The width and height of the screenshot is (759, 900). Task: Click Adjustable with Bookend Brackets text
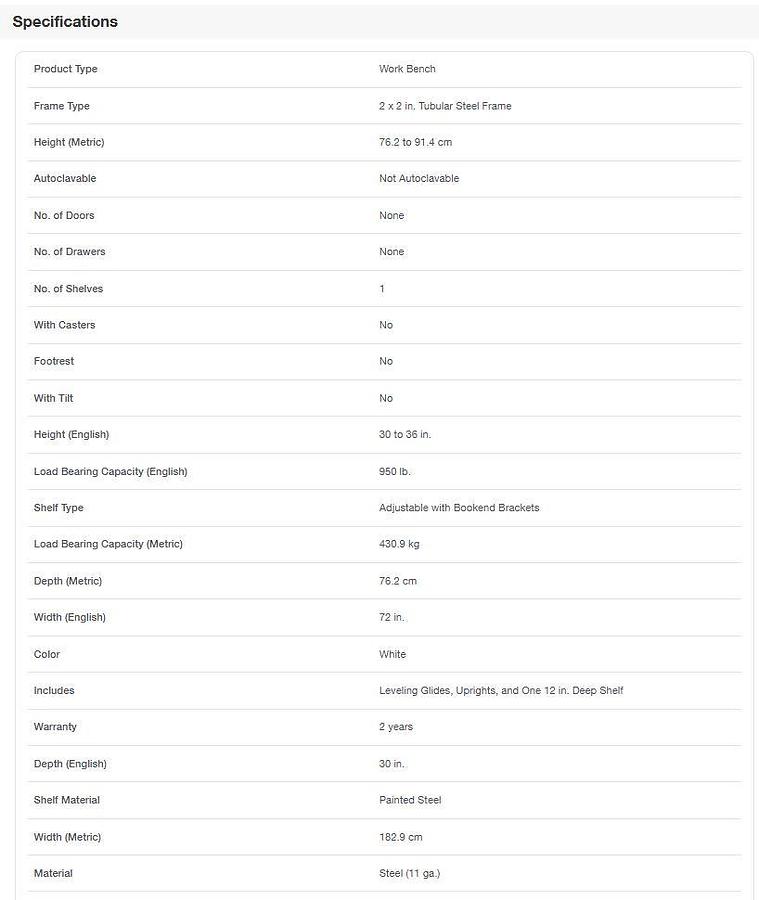459,508
